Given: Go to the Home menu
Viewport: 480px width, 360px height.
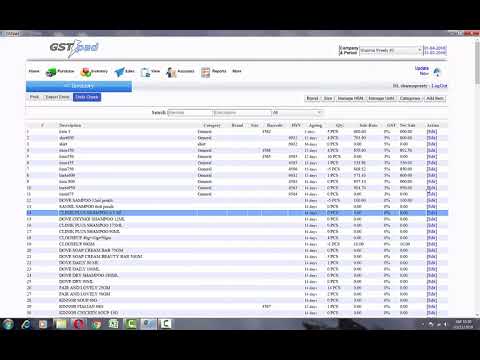Looking at the screenshot, I should (34, 71).
